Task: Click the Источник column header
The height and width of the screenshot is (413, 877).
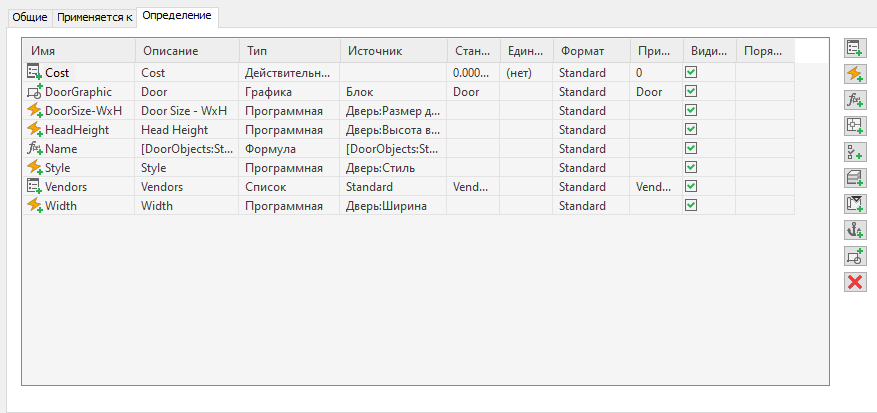Action: (374, 50)
